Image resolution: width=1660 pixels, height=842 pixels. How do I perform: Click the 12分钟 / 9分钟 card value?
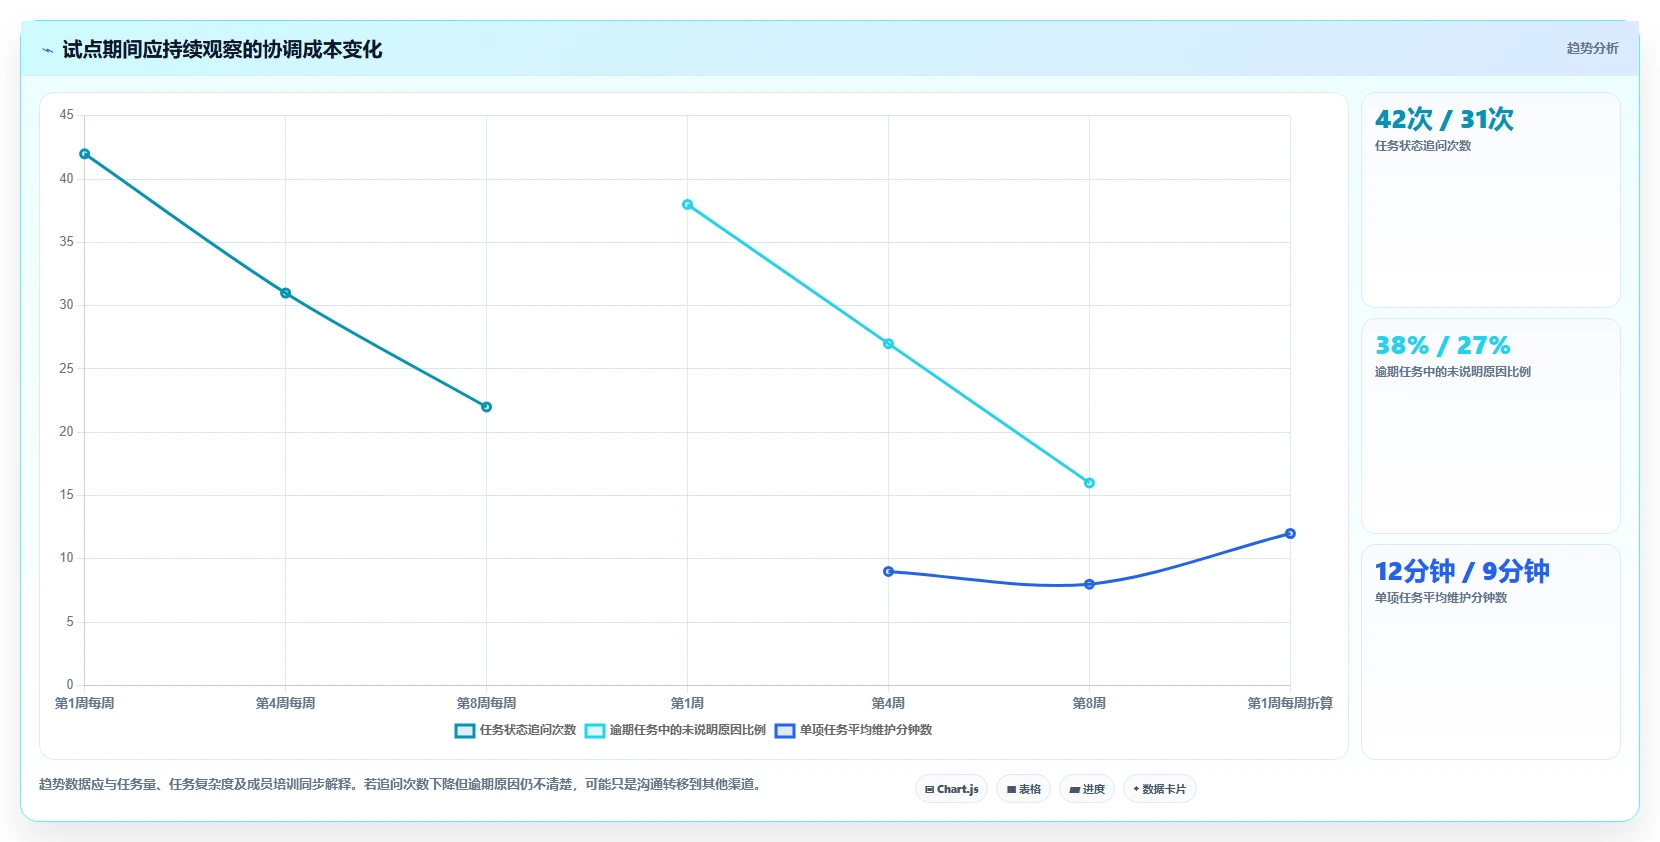(x=1462, y=571)
